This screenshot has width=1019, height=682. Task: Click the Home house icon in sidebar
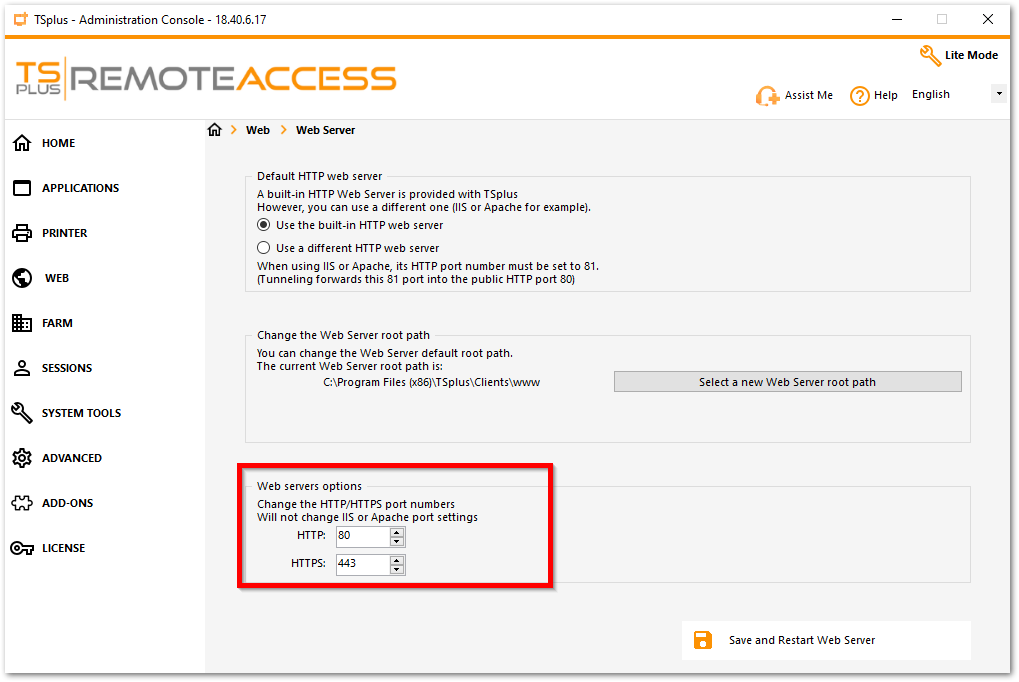[x=22, y=143]
